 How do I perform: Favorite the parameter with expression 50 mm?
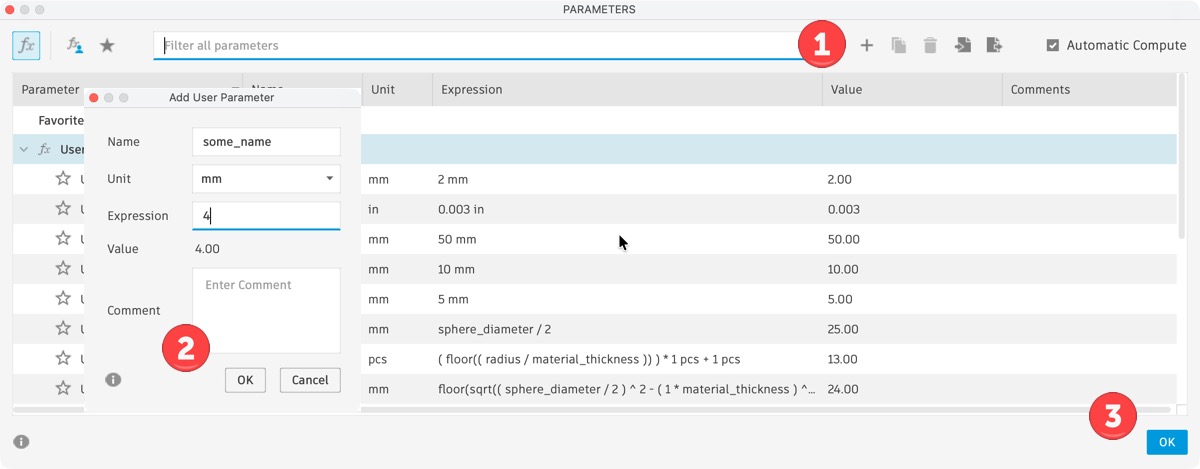63,239
